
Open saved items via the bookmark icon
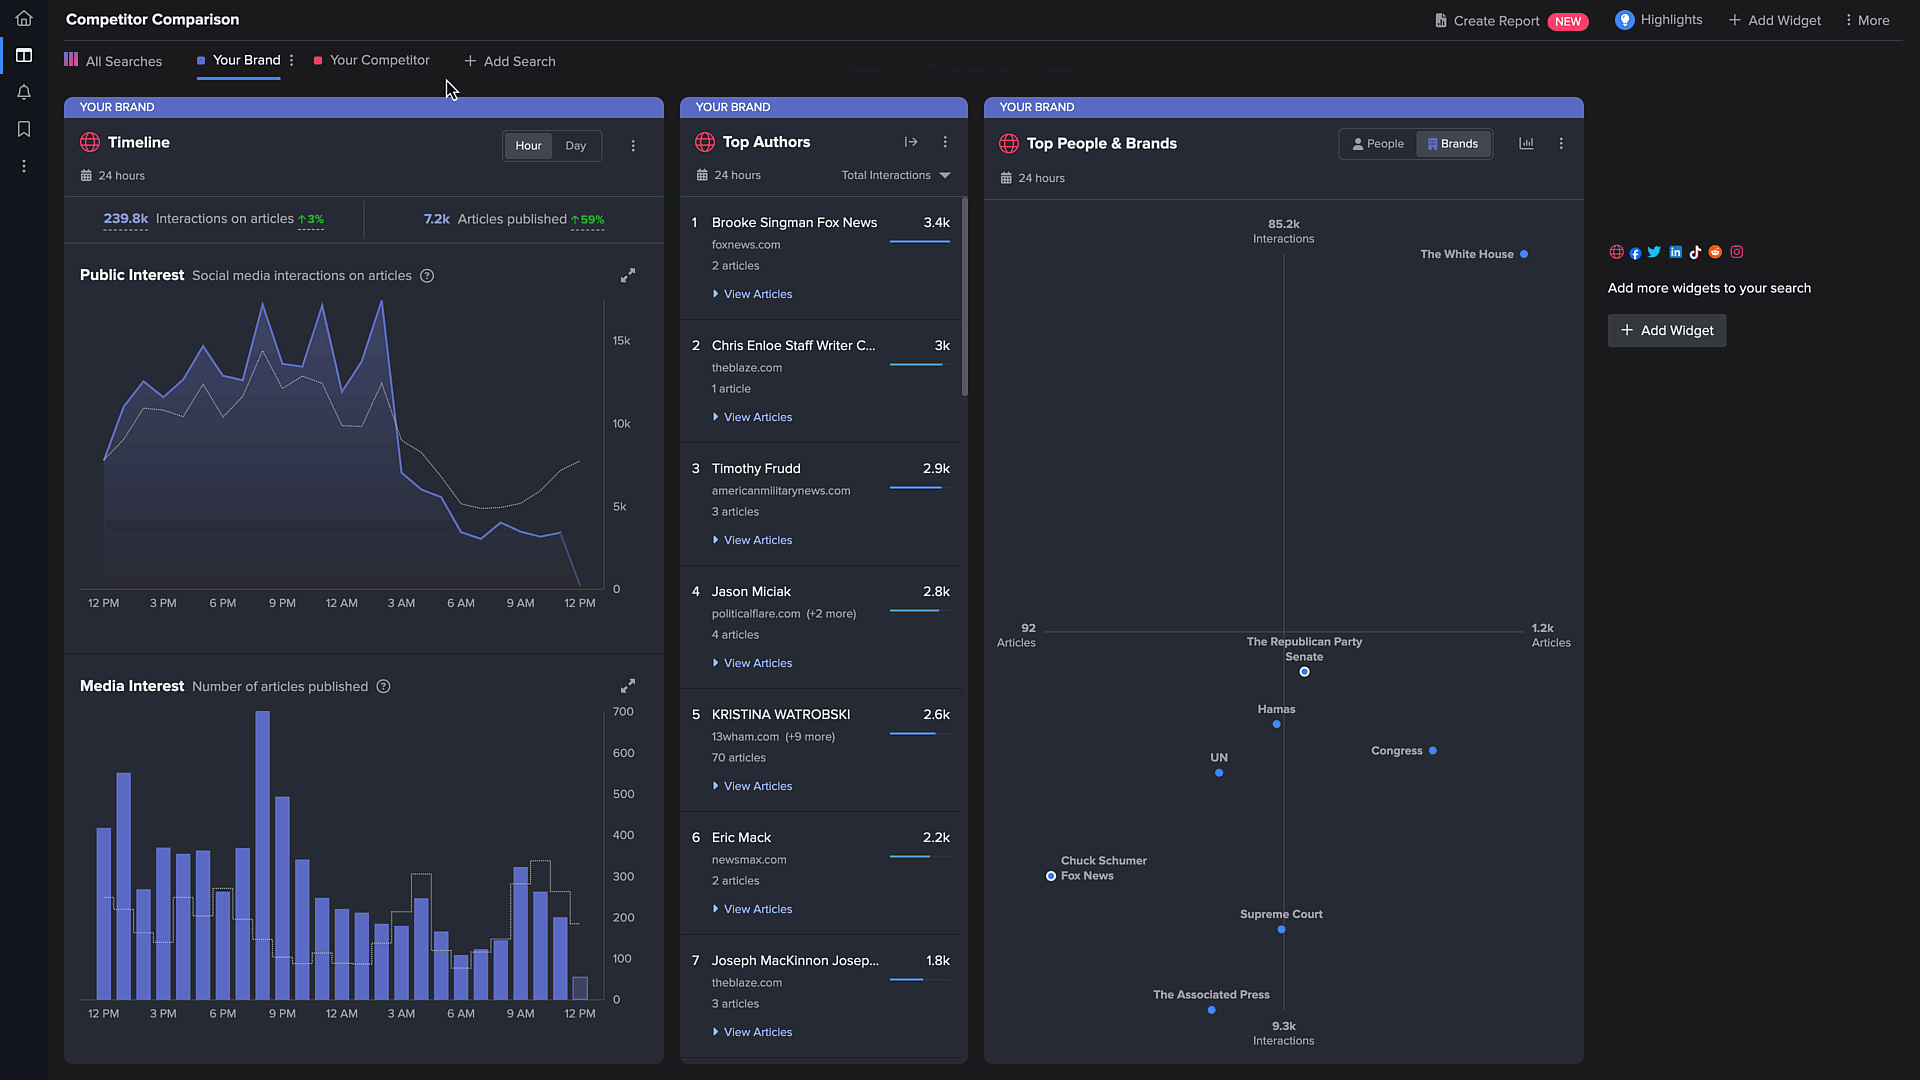tap(23, 129)
